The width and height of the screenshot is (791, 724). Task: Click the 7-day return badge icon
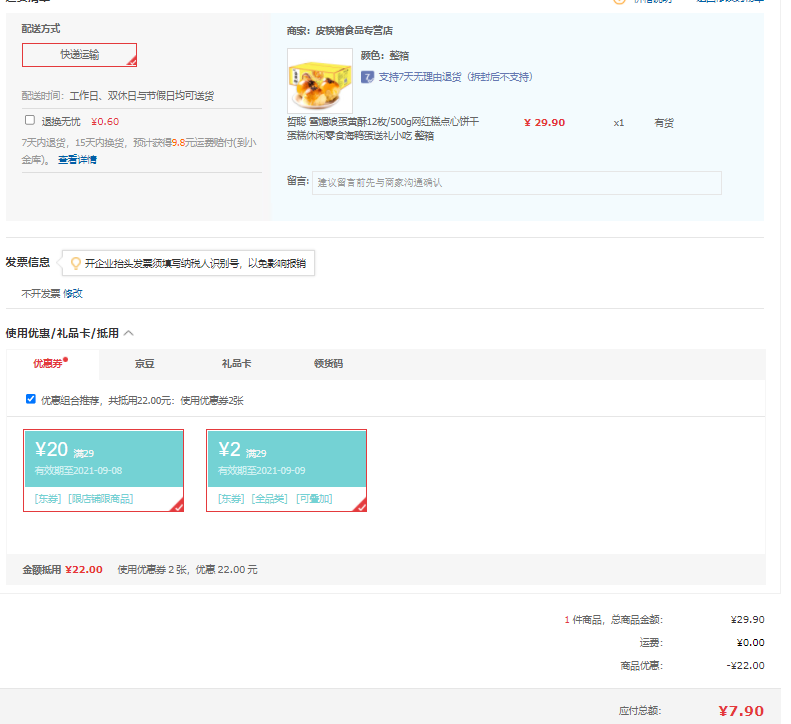coord(367,77)
